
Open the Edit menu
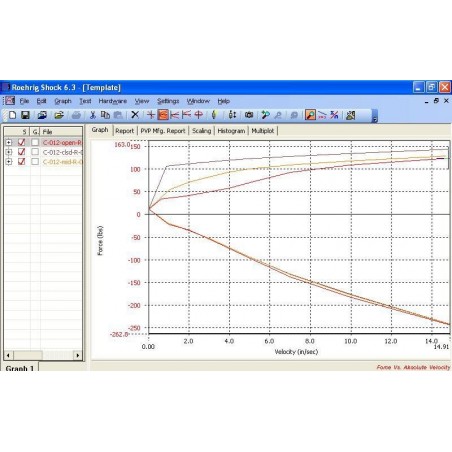41,101
